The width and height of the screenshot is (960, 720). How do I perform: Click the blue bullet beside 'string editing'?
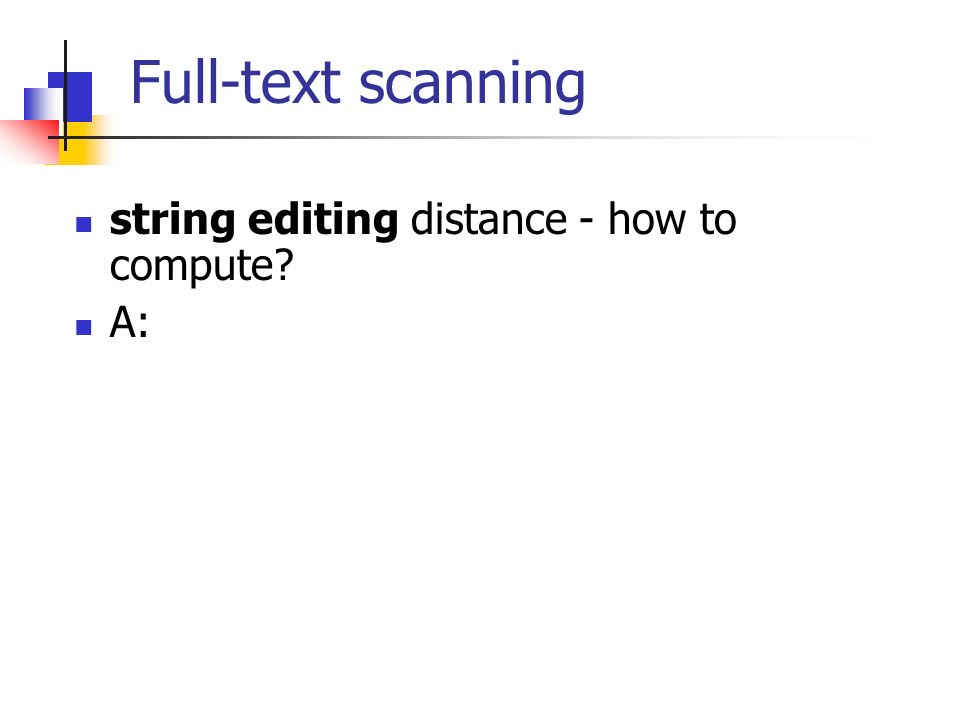(84, 225)
